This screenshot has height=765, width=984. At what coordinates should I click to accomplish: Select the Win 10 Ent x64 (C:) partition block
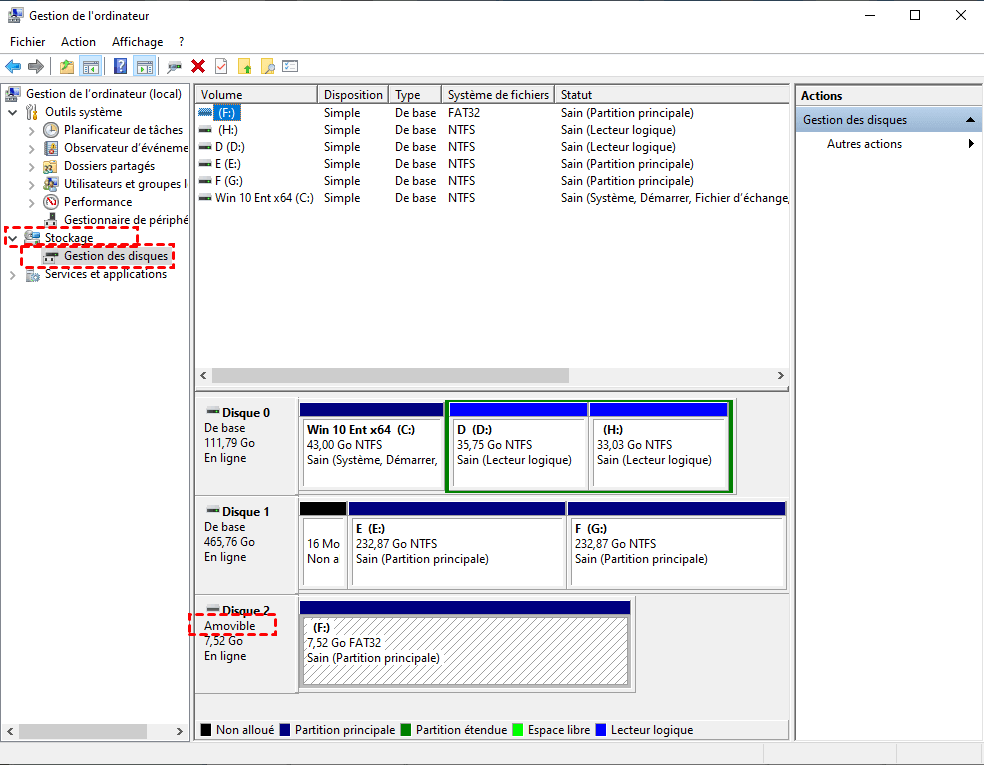pos(372,445)
